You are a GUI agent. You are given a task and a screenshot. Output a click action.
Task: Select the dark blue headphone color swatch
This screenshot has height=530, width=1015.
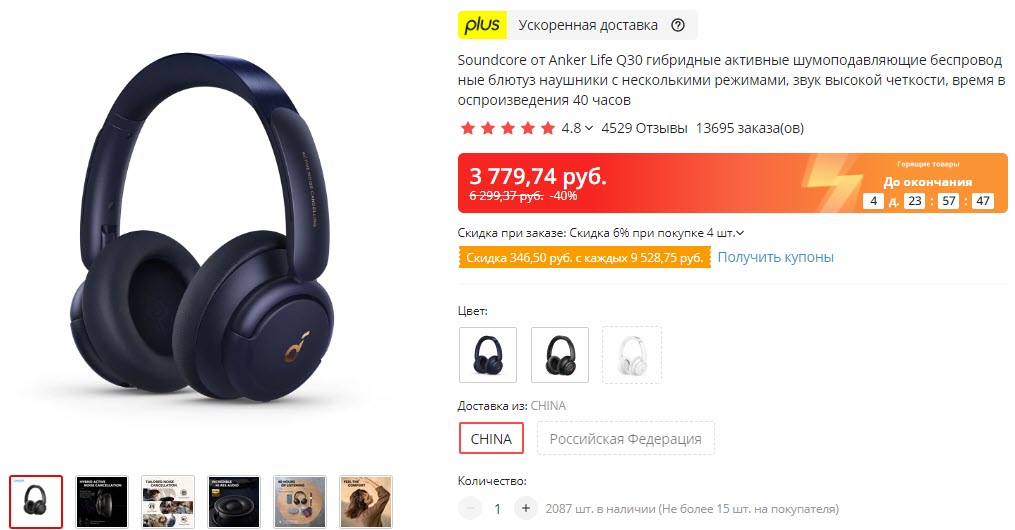point(488,355)
